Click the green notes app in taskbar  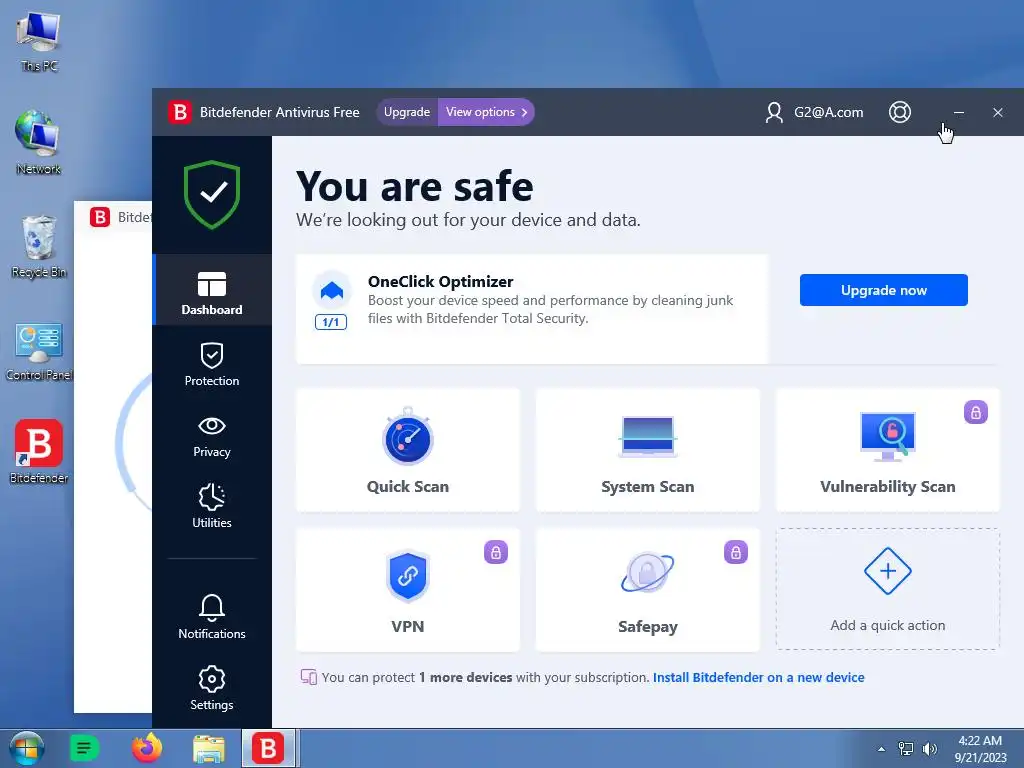[84, 748]
